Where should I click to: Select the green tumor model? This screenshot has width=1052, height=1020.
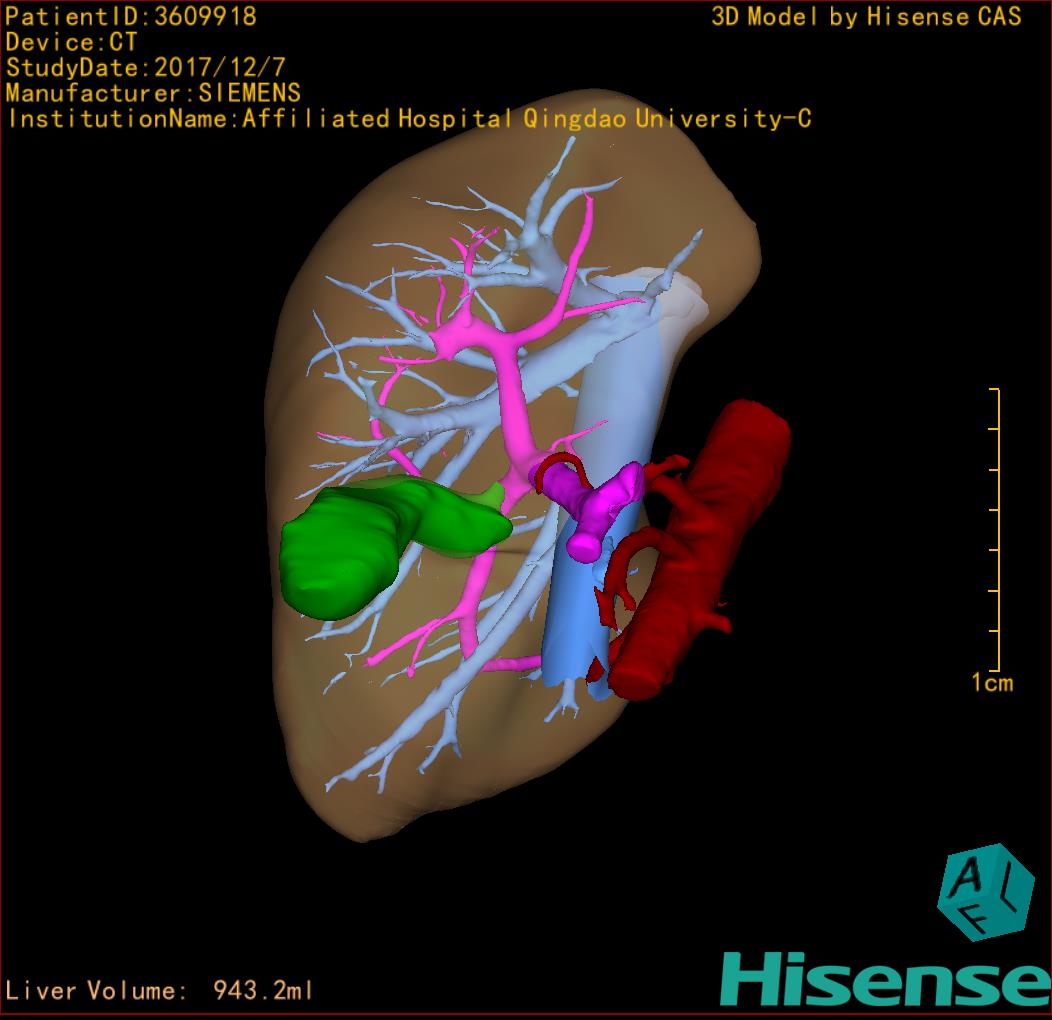[x=350, y=550]
